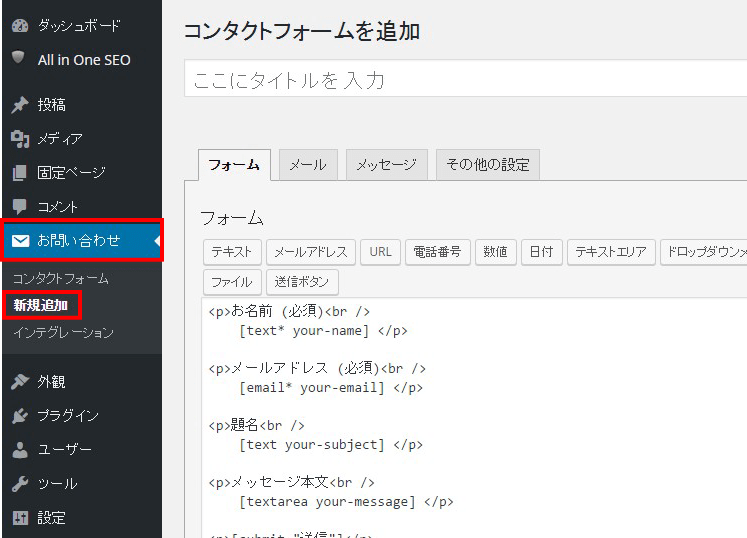747x538 pixels.
Task: Click the メッセージ本文 label line
Action: 292,482
